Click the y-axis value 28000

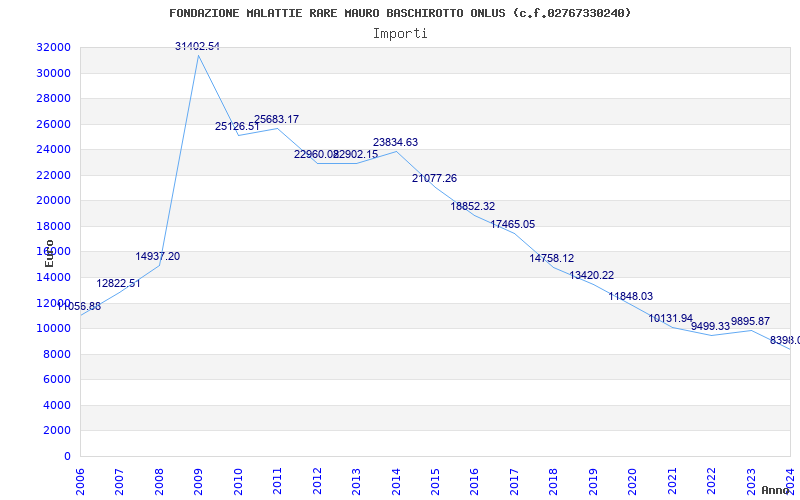(53, 98)
